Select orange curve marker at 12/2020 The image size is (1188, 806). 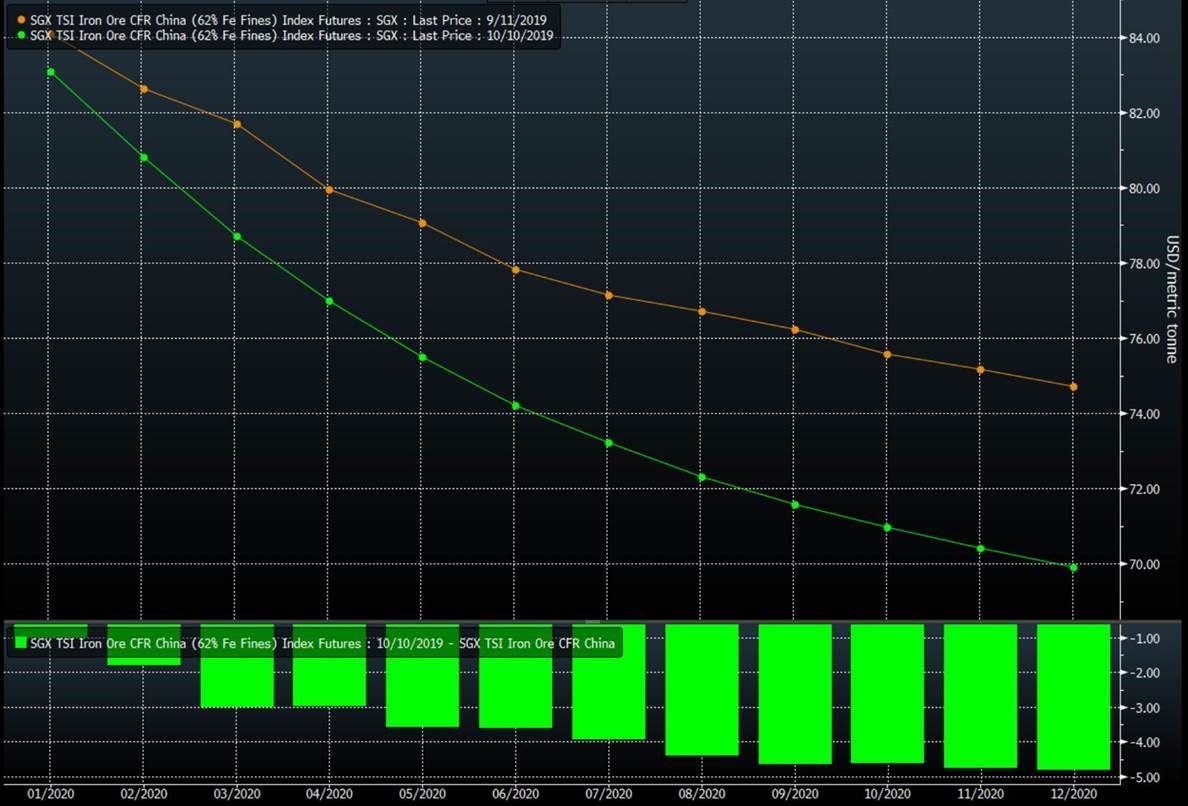(x=1074, y=387)
